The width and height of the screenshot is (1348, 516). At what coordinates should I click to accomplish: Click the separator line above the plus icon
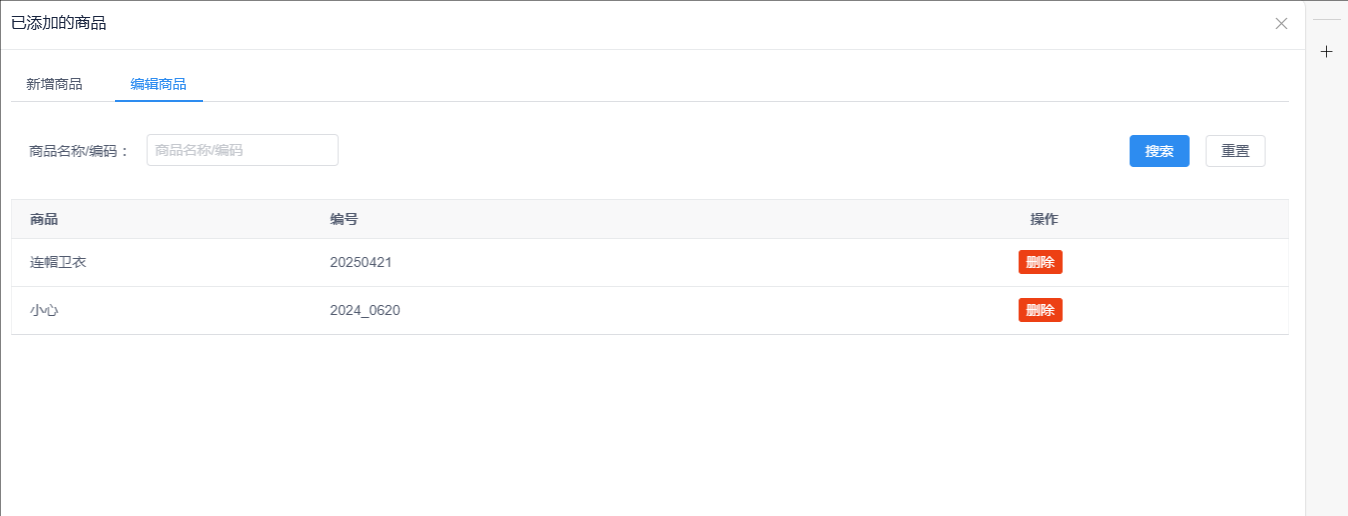coord(1327,20)
